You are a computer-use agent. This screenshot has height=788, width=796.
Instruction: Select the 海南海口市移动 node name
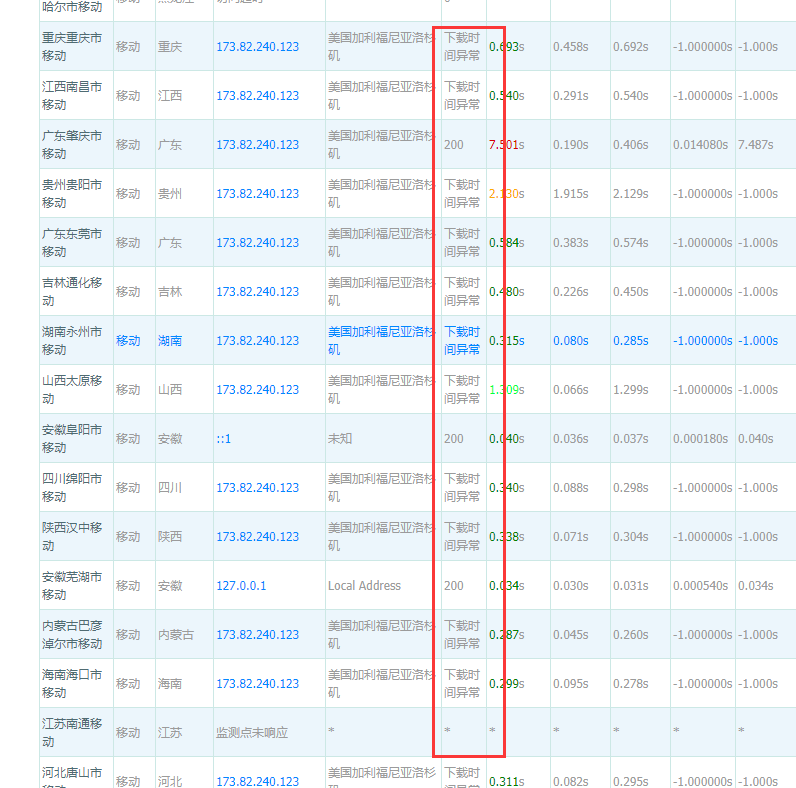[x=72, y=684]
